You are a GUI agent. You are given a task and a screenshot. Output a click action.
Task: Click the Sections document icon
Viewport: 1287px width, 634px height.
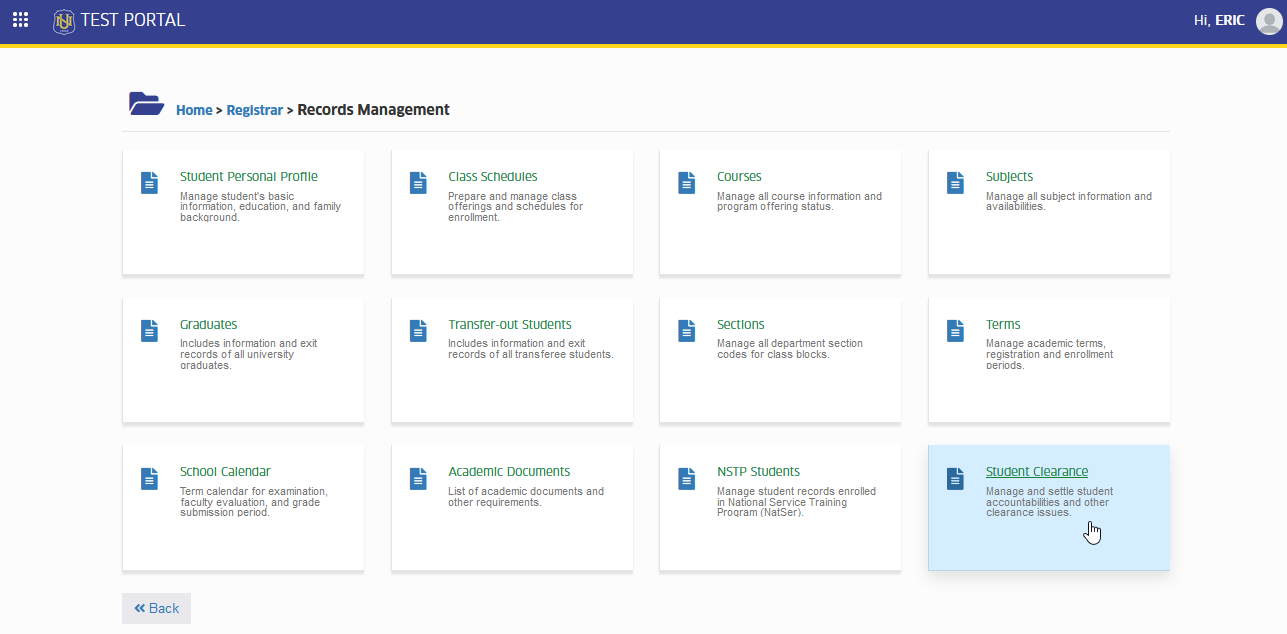click(x=687, y=331)
